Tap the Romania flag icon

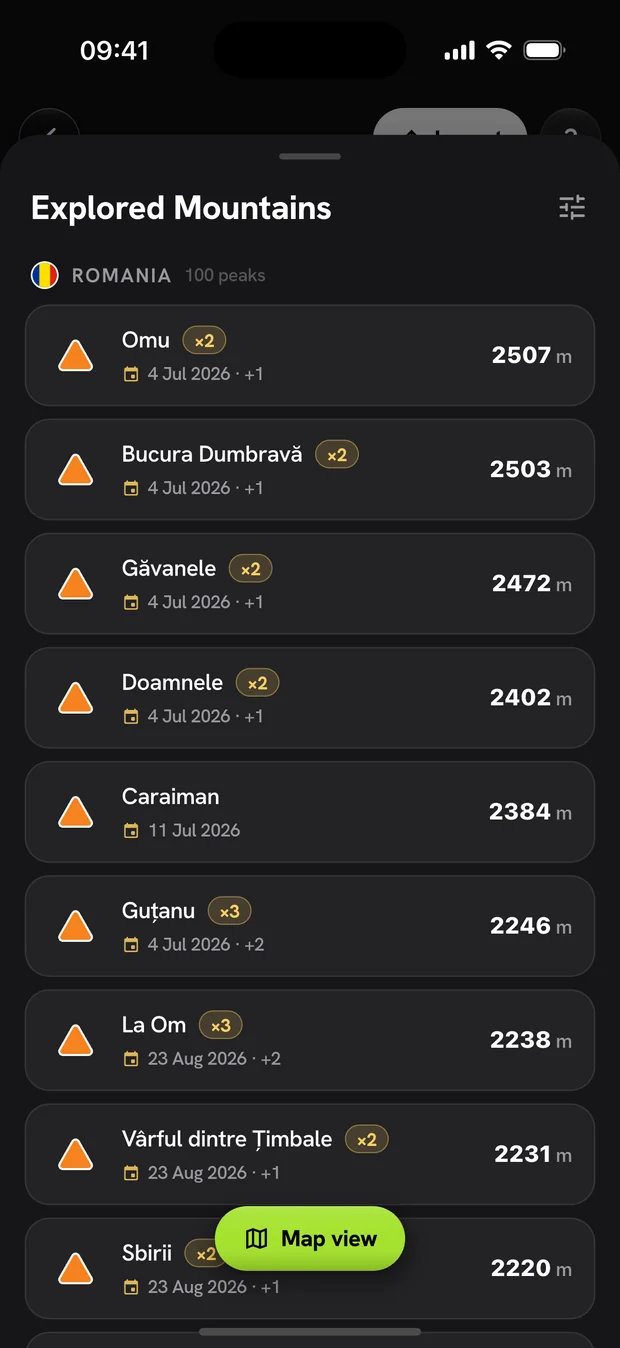pyautogui.click(x=45, y=275)
